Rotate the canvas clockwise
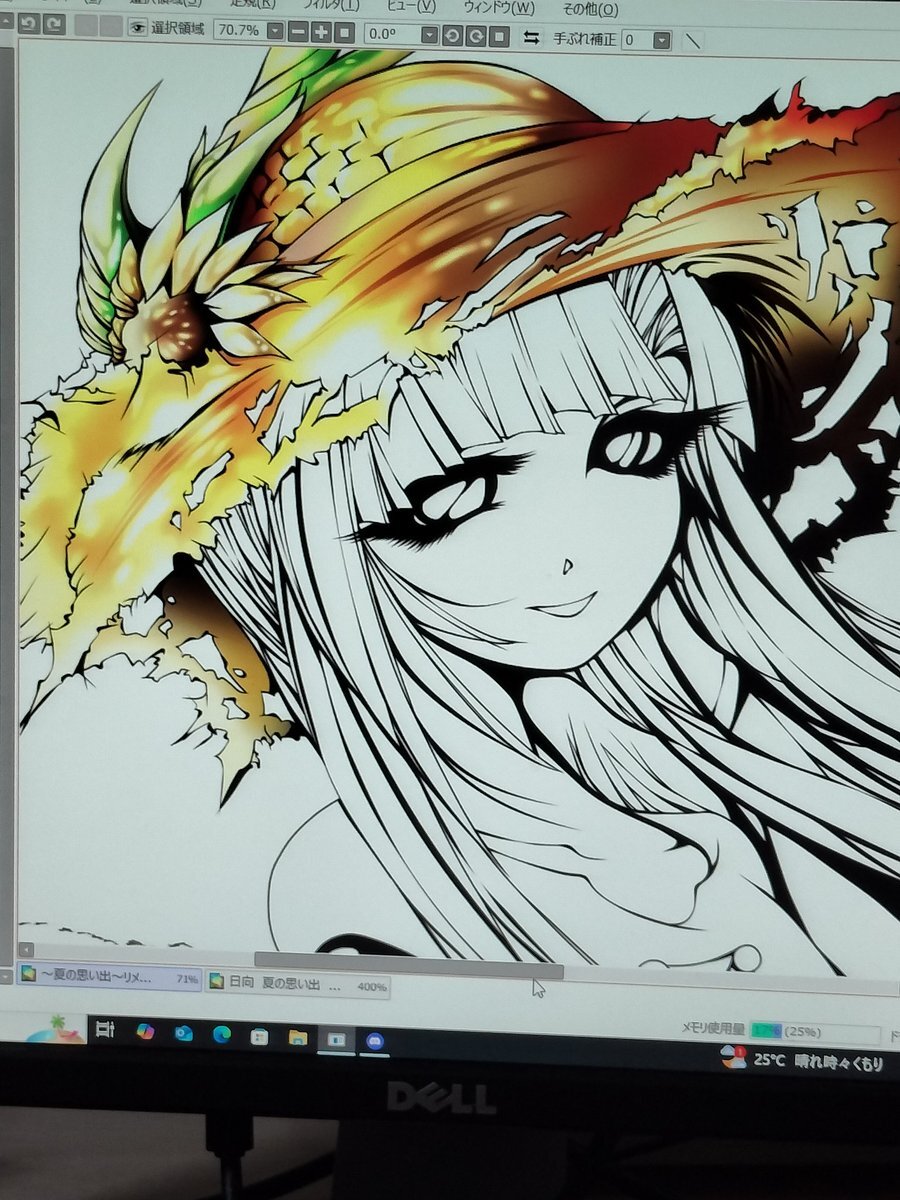Viewport: 900px width, 1200px height. (x=476, y=37)
